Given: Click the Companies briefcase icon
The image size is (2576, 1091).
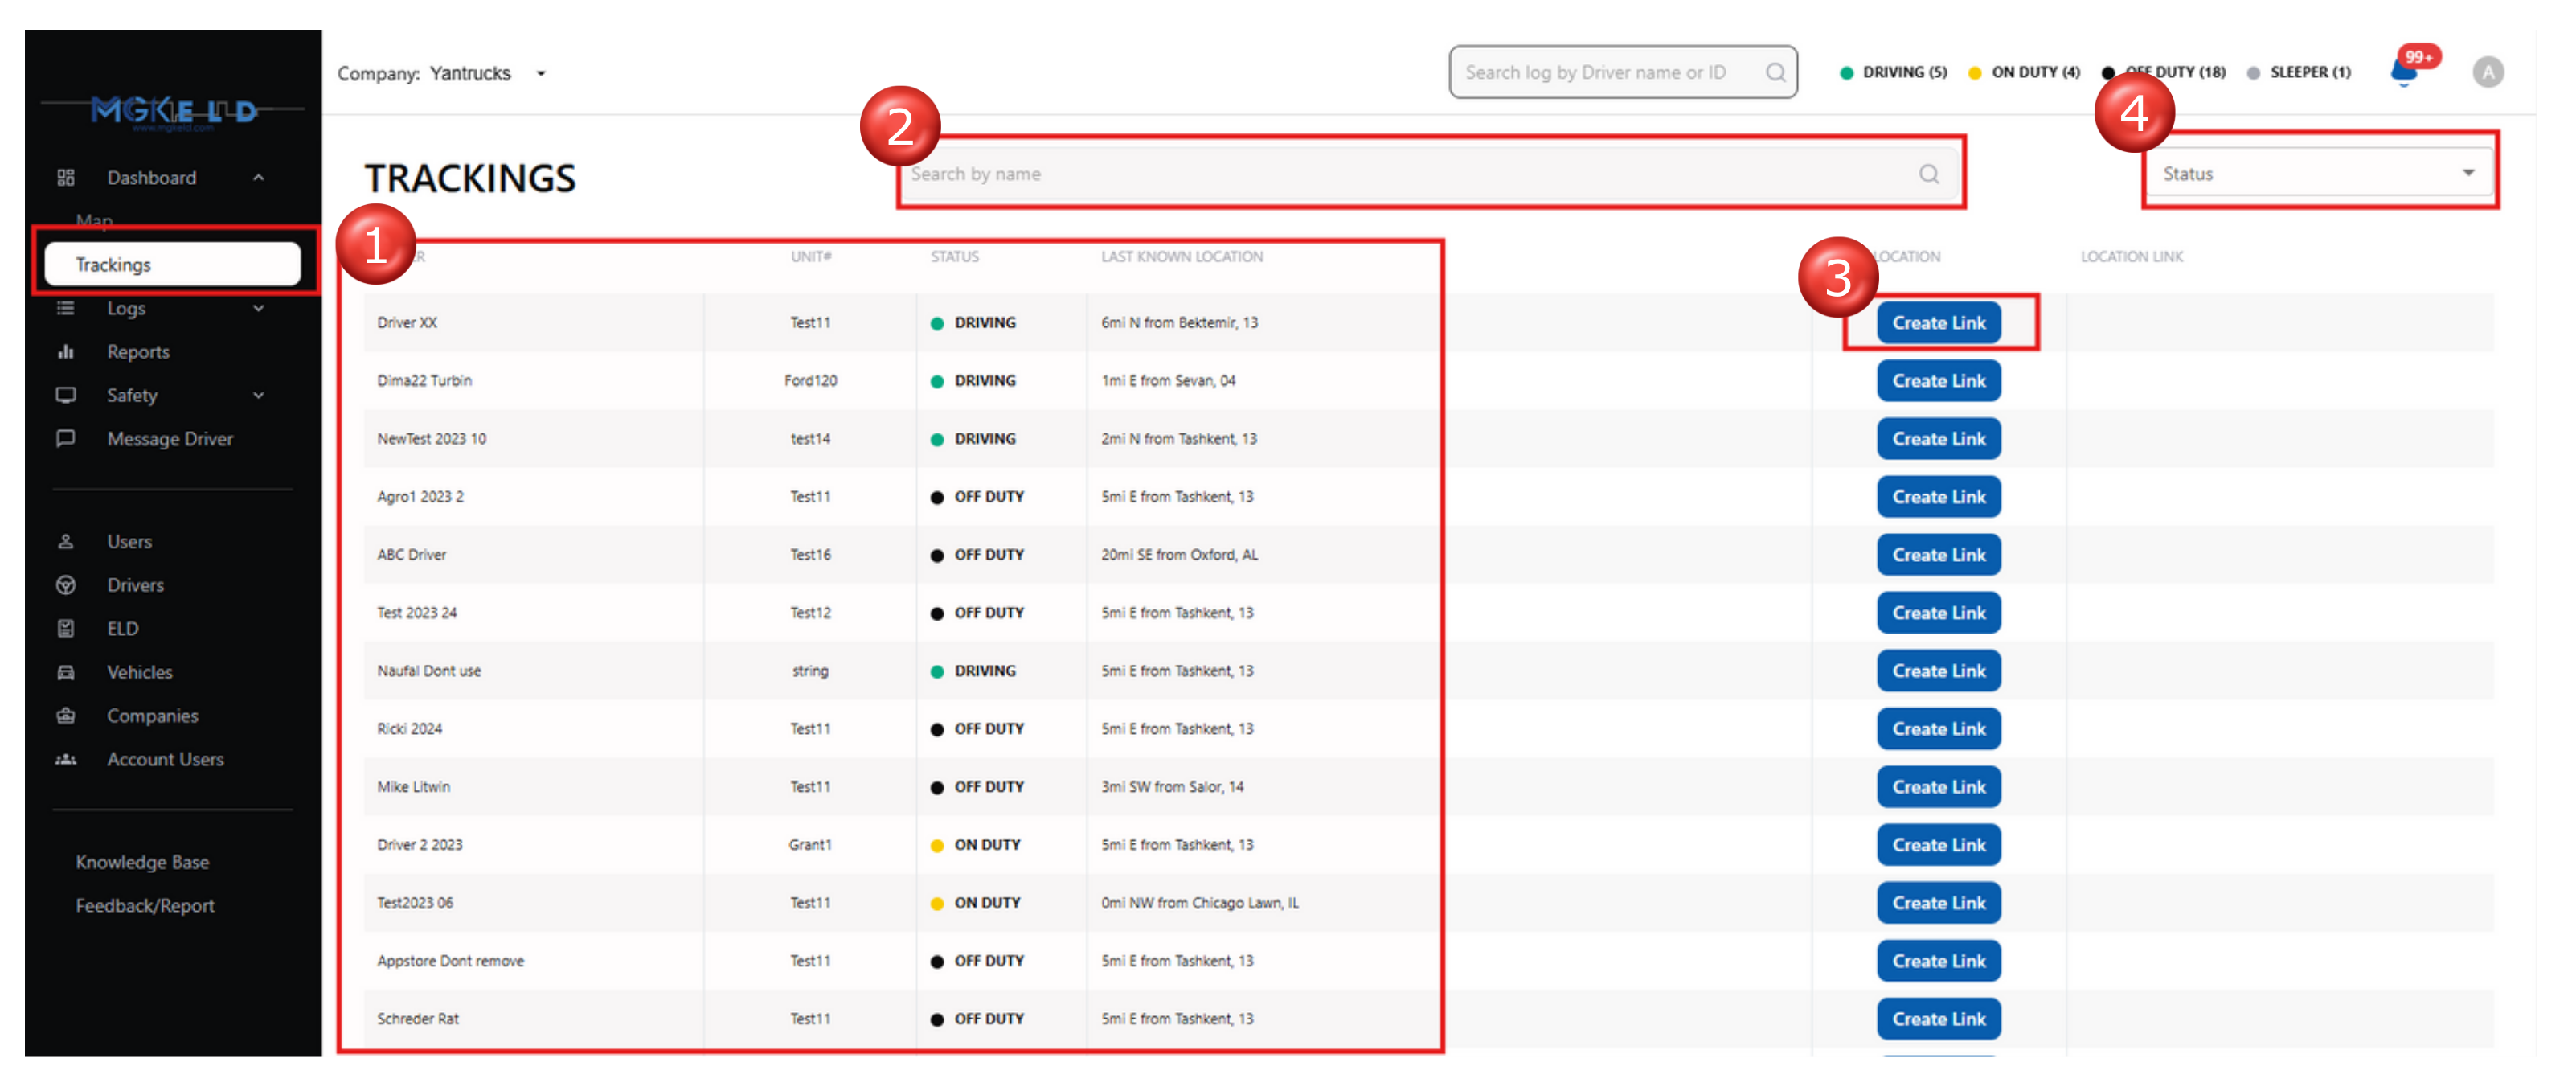Looking at the screenshot, I should coord(66,716).
